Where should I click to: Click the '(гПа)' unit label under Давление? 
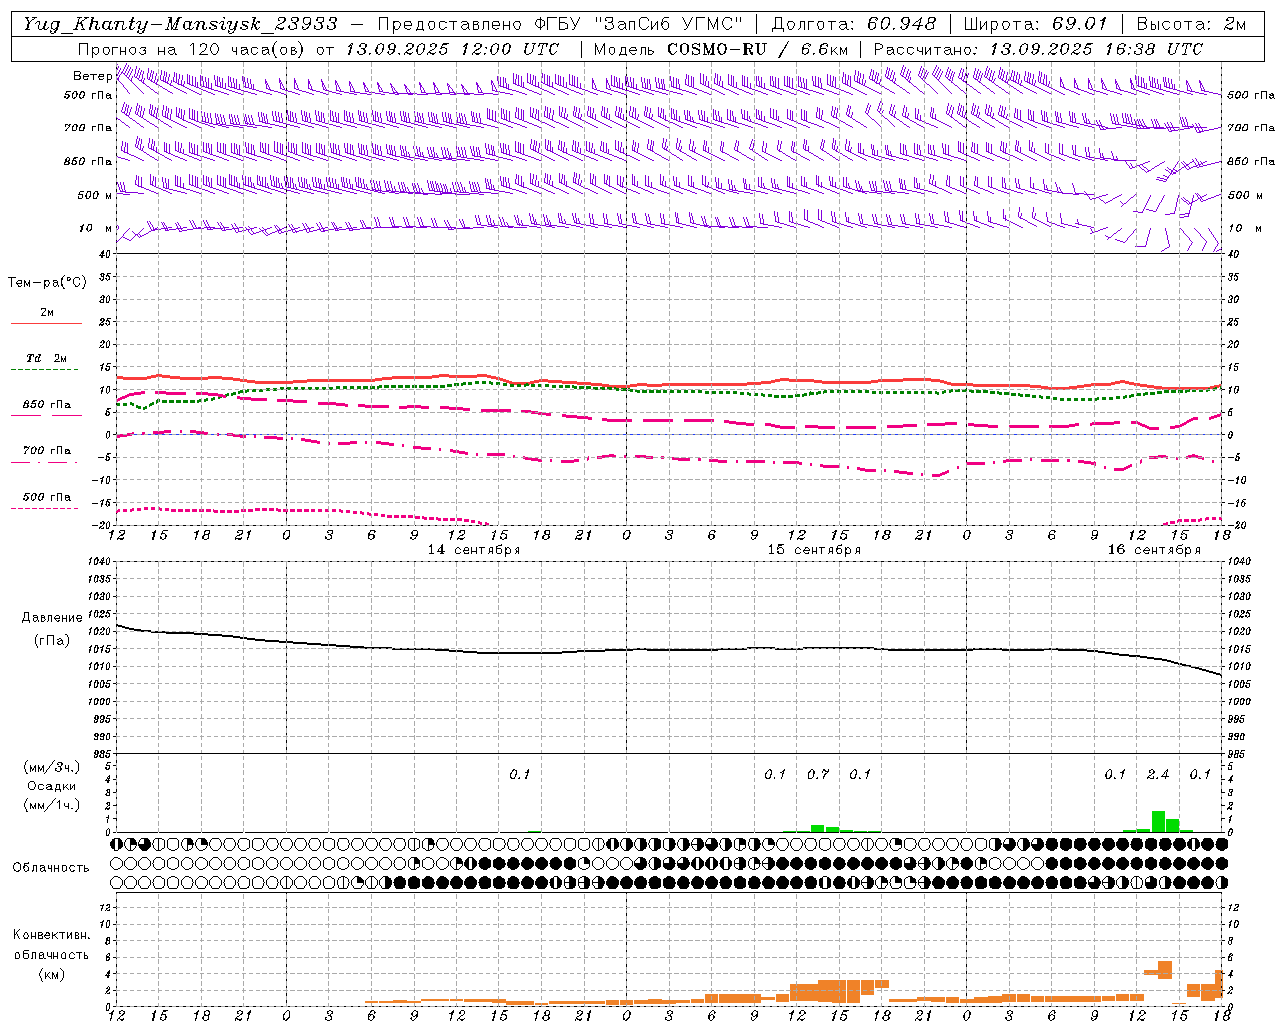tap(52, 641)
